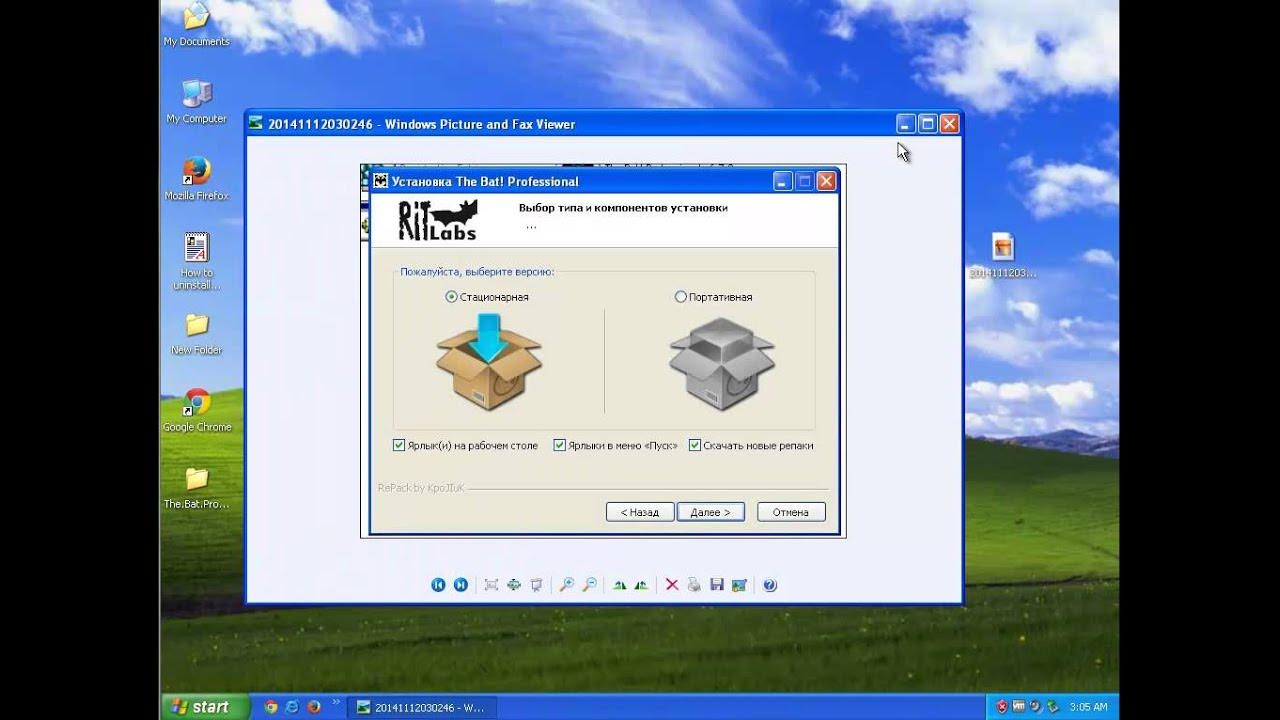
Task: Click the Отмена button
Action: [791, 512]
